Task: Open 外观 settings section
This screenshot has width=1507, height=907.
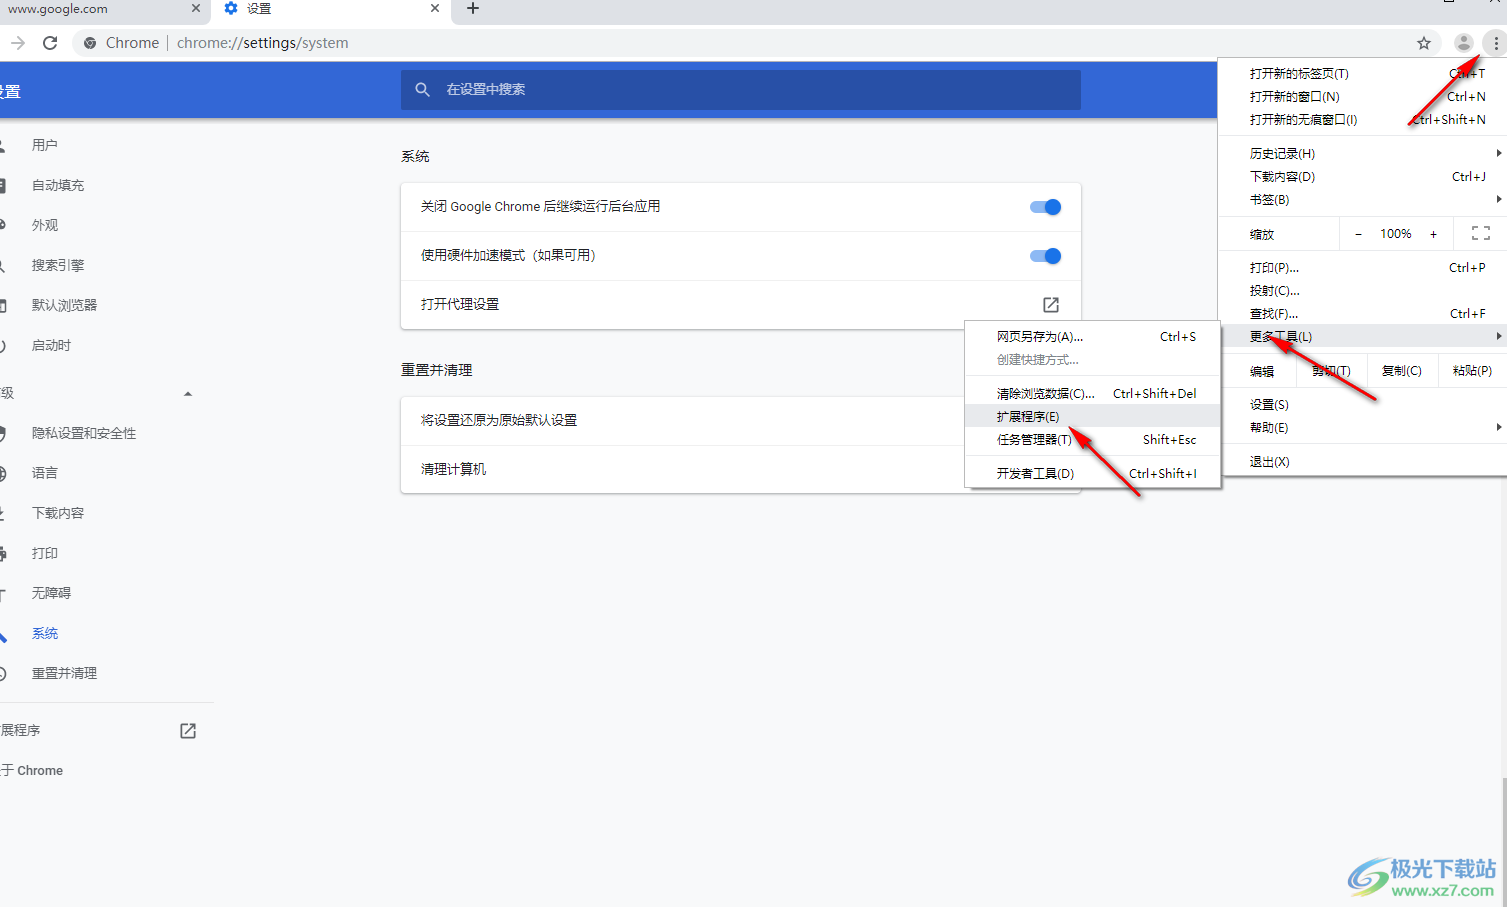Action: point(44,225)
